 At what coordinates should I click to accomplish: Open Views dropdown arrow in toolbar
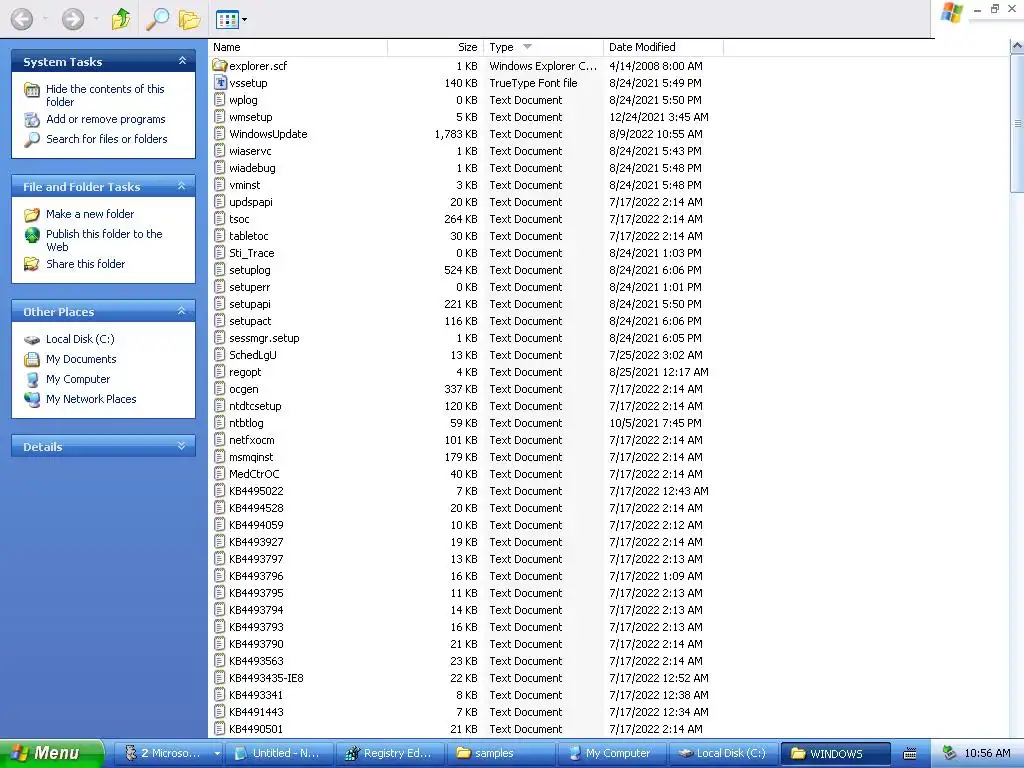click(x=244, y=20)
